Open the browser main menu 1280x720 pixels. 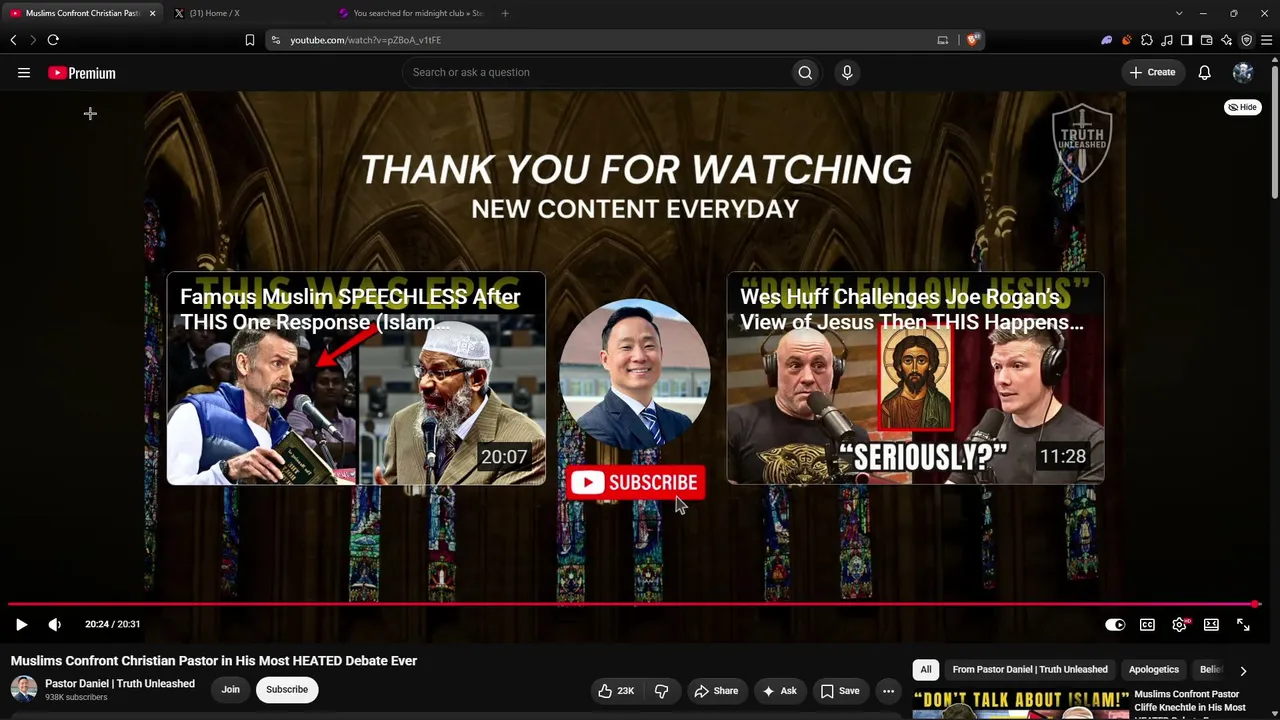1267,40
